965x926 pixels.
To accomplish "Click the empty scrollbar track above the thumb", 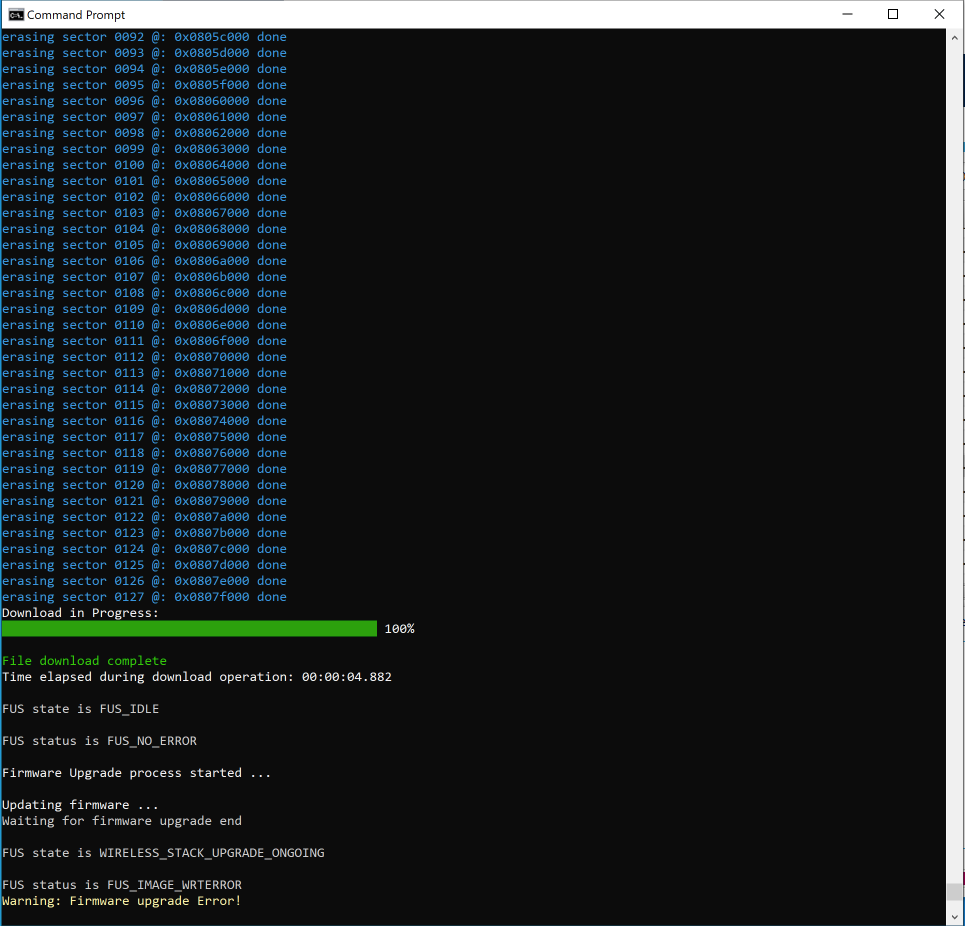I will coord(955,461).
